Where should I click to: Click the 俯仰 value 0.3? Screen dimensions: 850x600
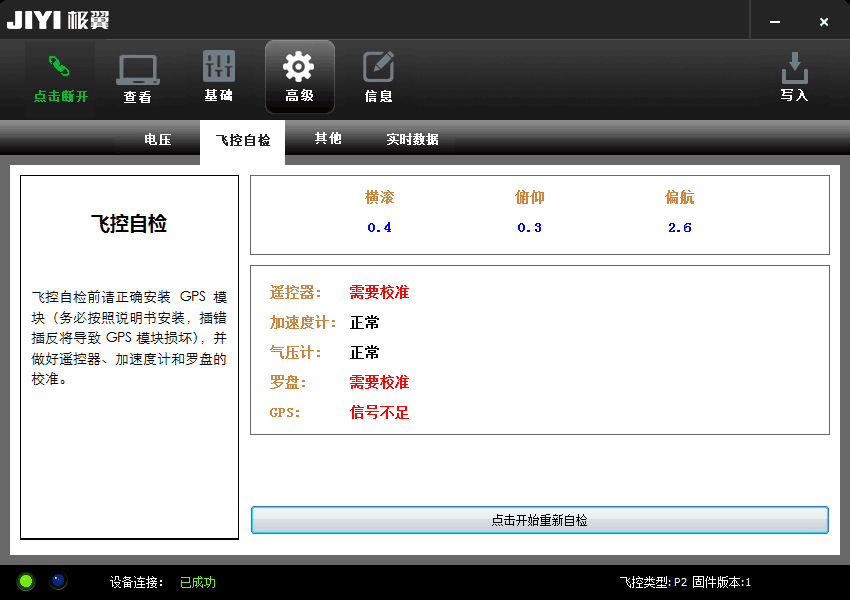pyautogui.click(x=530, y=228)
